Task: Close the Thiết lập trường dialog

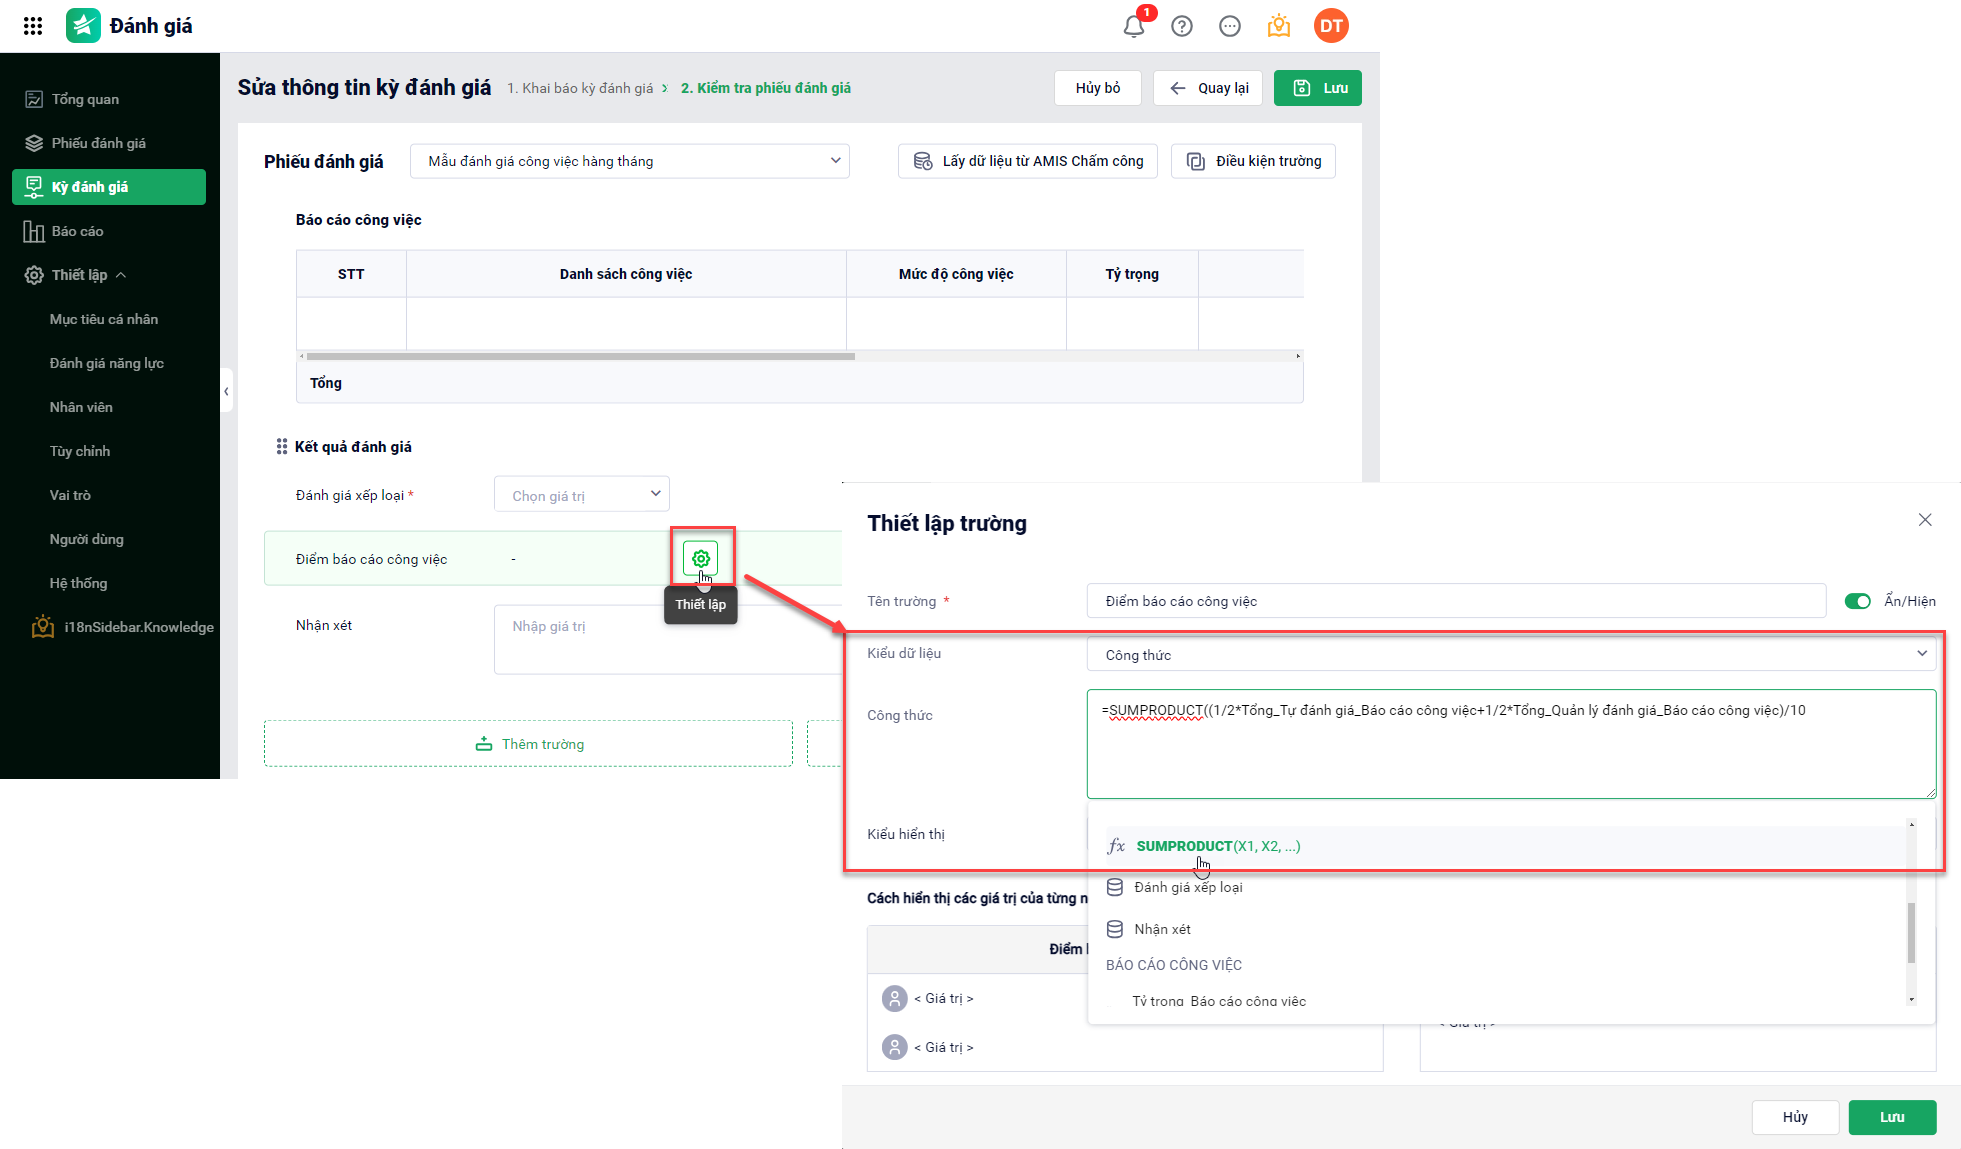Action: pyautogui.click(x=1925, y=520)
